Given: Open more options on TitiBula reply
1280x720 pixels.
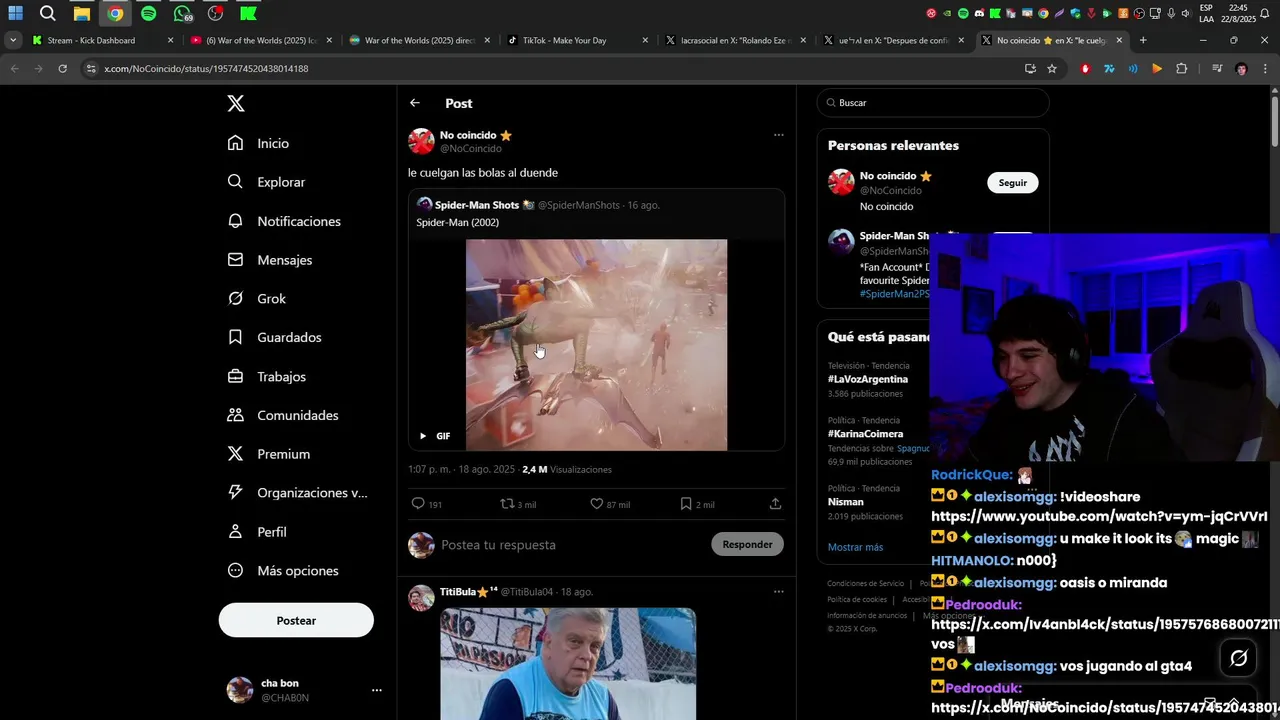Looking at the screenshot, I should coord(778,591).
